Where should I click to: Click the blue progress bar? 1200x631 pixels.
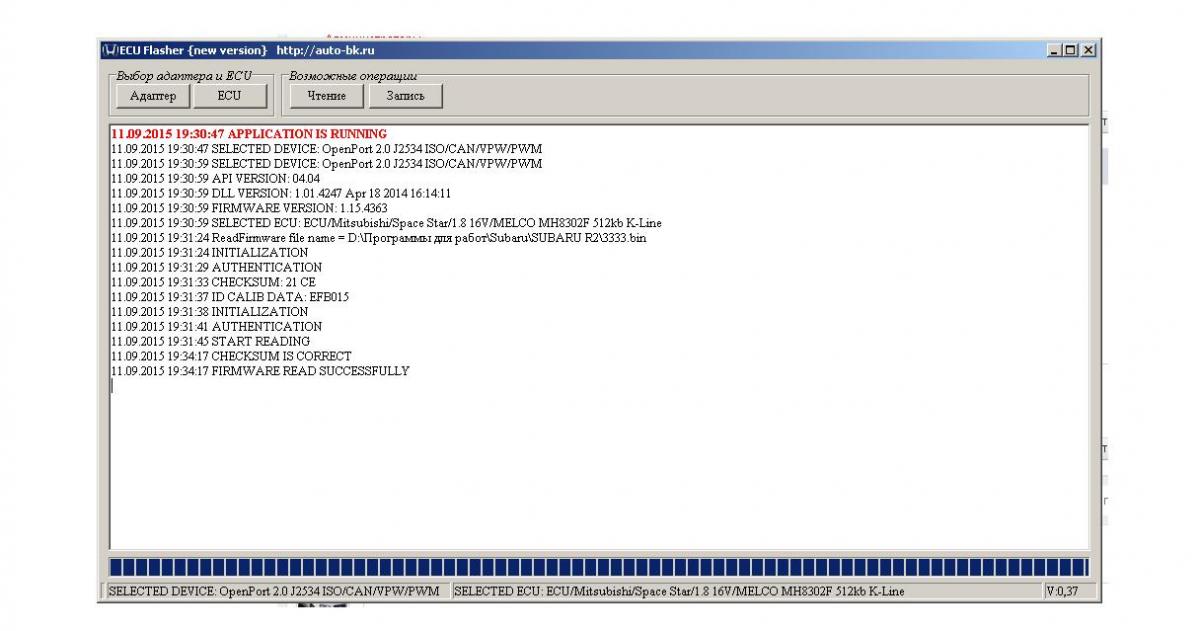(x=599, y=566)
